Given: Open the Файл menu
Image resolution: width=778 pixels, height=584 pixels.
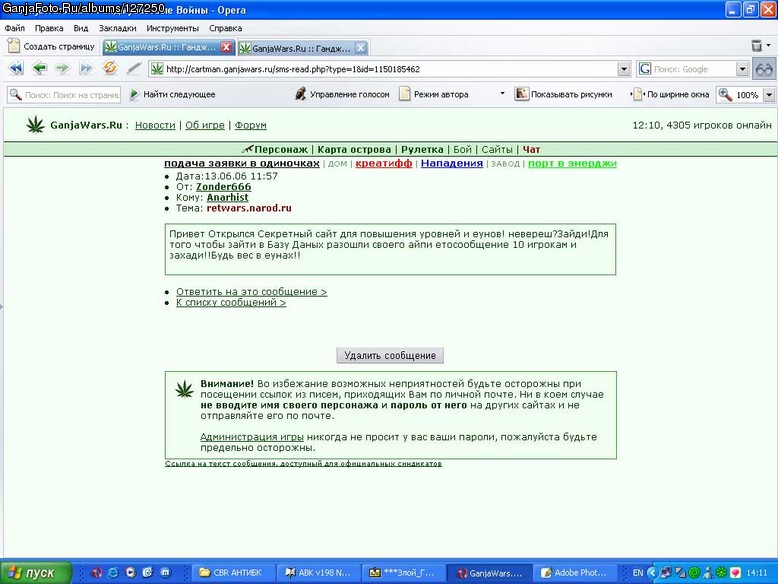Looking at the screenshot, I should pos(14,28).
